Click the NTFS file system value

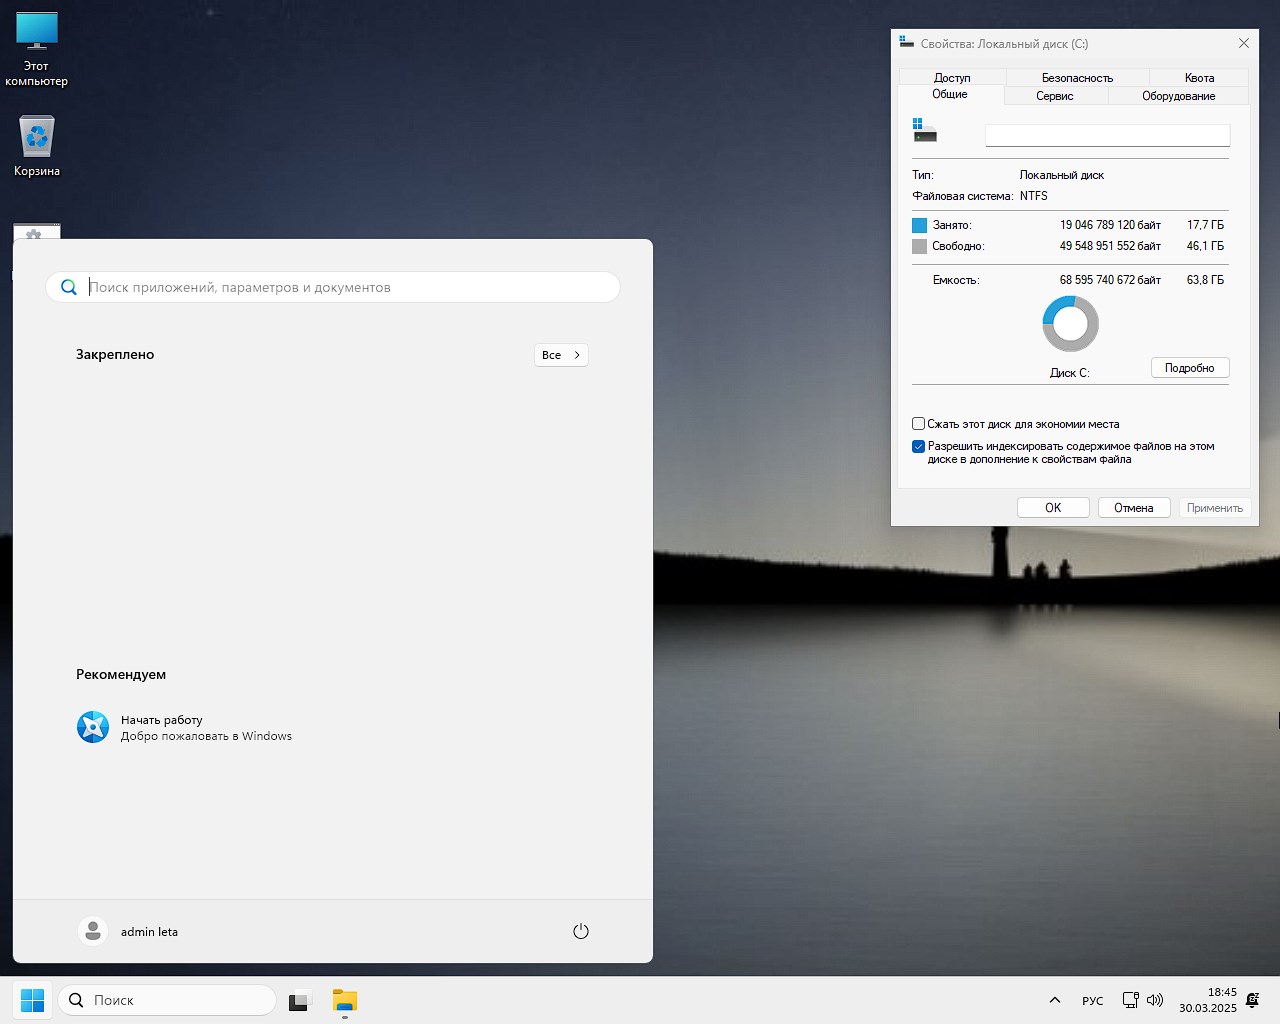(x=1034, y=196)
